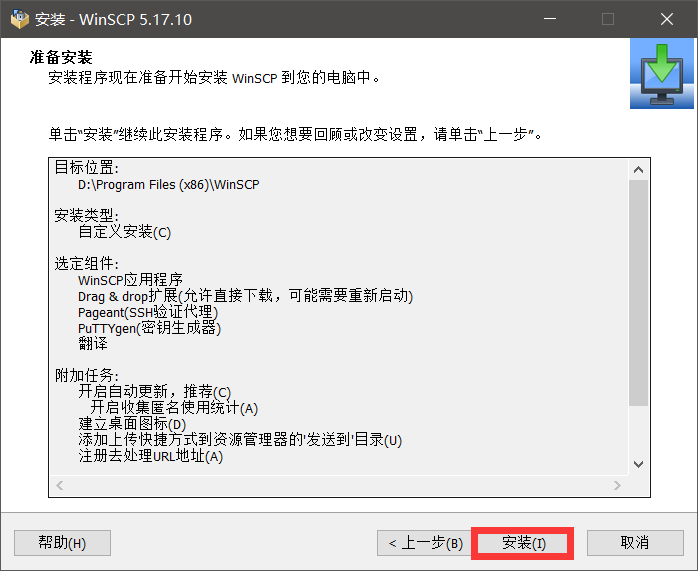Click the 翻译 component line
Screen dimensions: 698x571
click(x=93, y=344)
